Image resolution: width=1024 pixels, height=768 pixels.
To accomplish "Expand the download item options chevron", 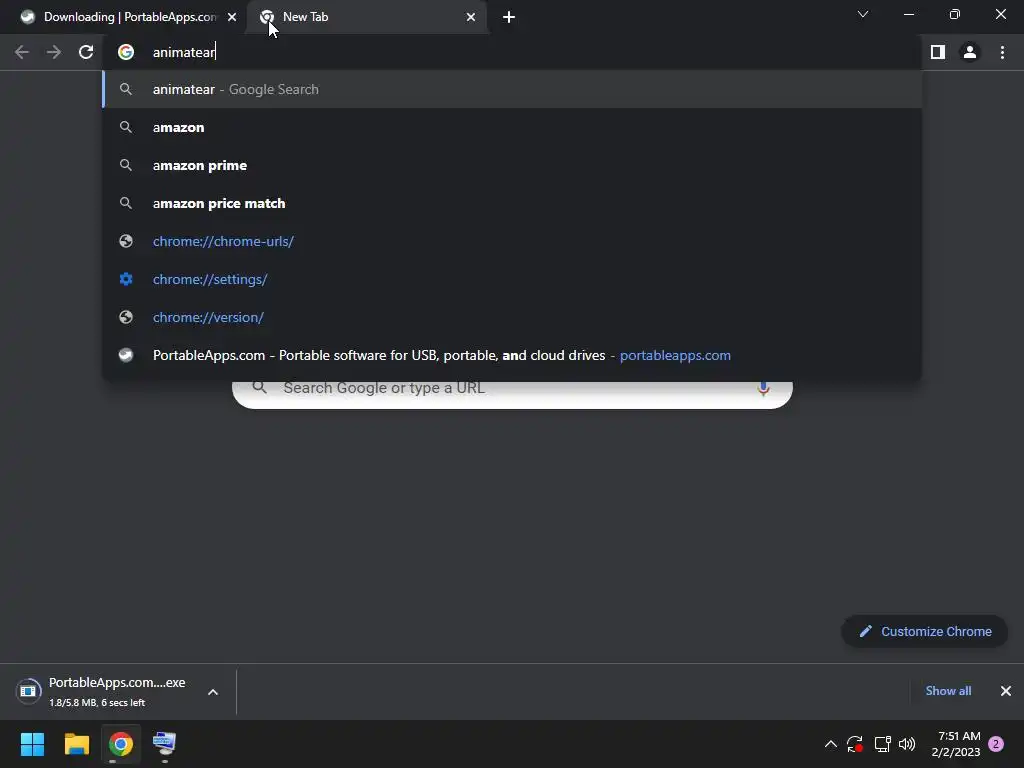I will [213, 692].
